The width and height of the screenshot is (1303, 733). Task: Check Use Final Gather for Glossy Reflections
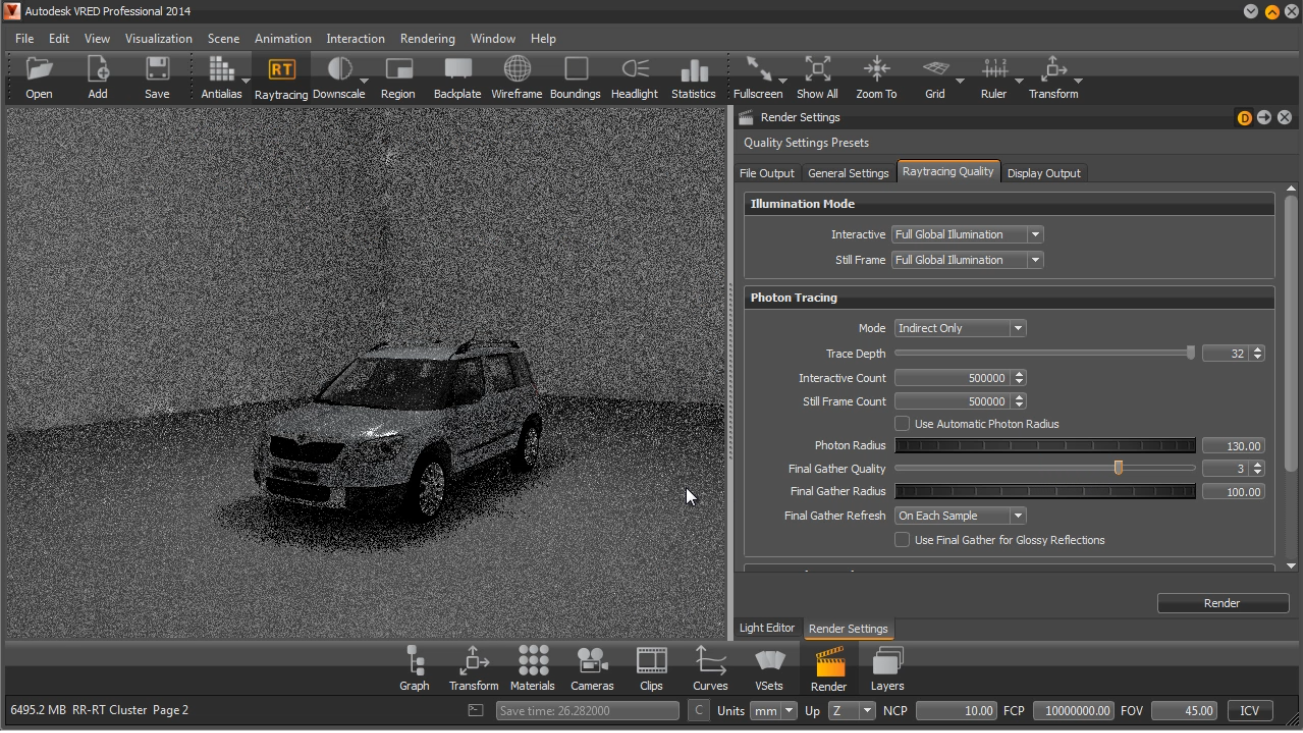point(902,540)
